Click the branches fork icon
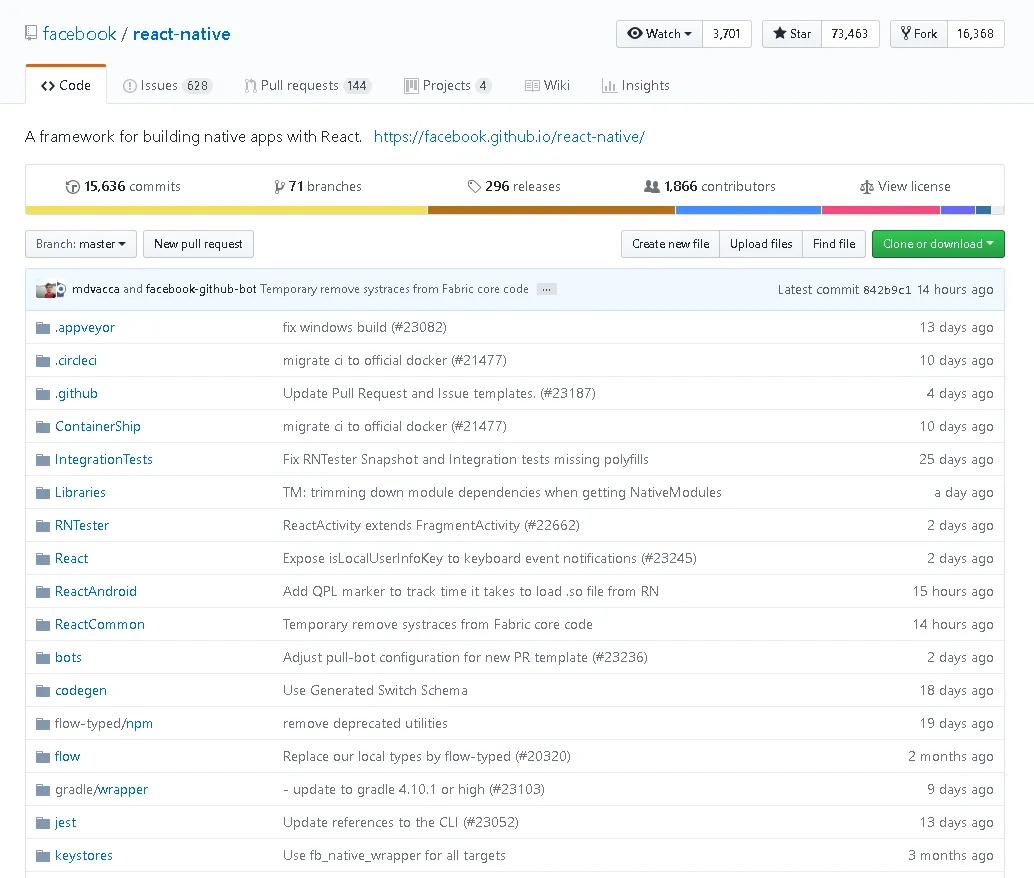The width and height of the screenshot is (1034, 878). point(280,187)
